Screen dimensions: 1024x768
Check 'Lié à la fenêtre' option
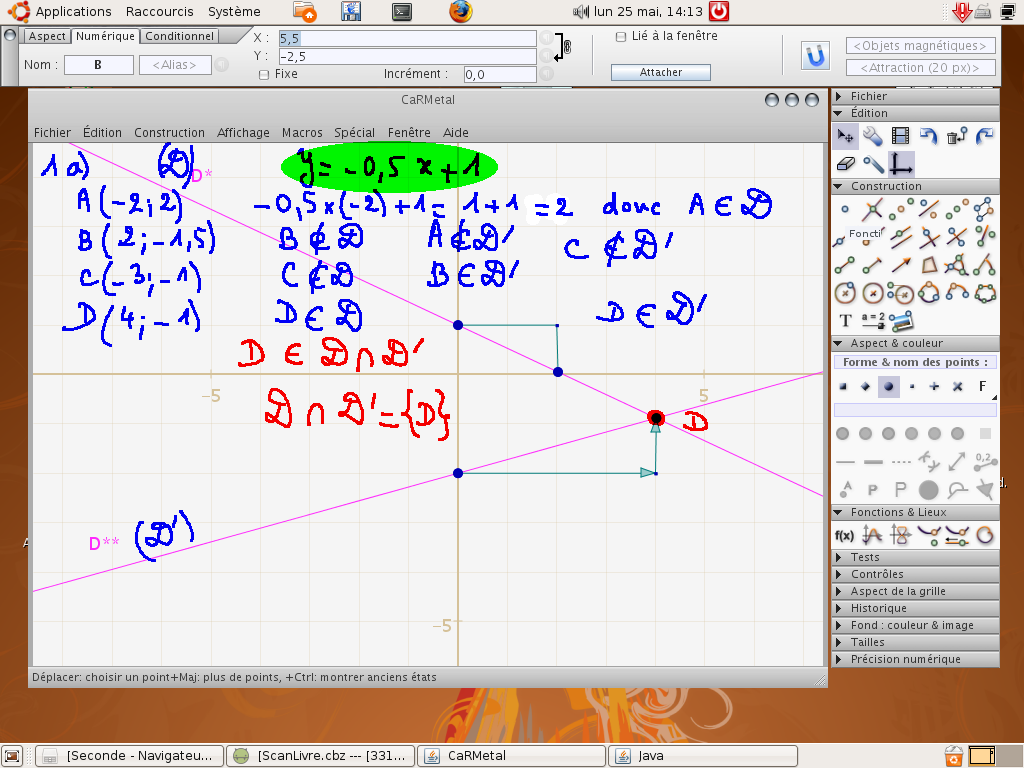point(621,37)
